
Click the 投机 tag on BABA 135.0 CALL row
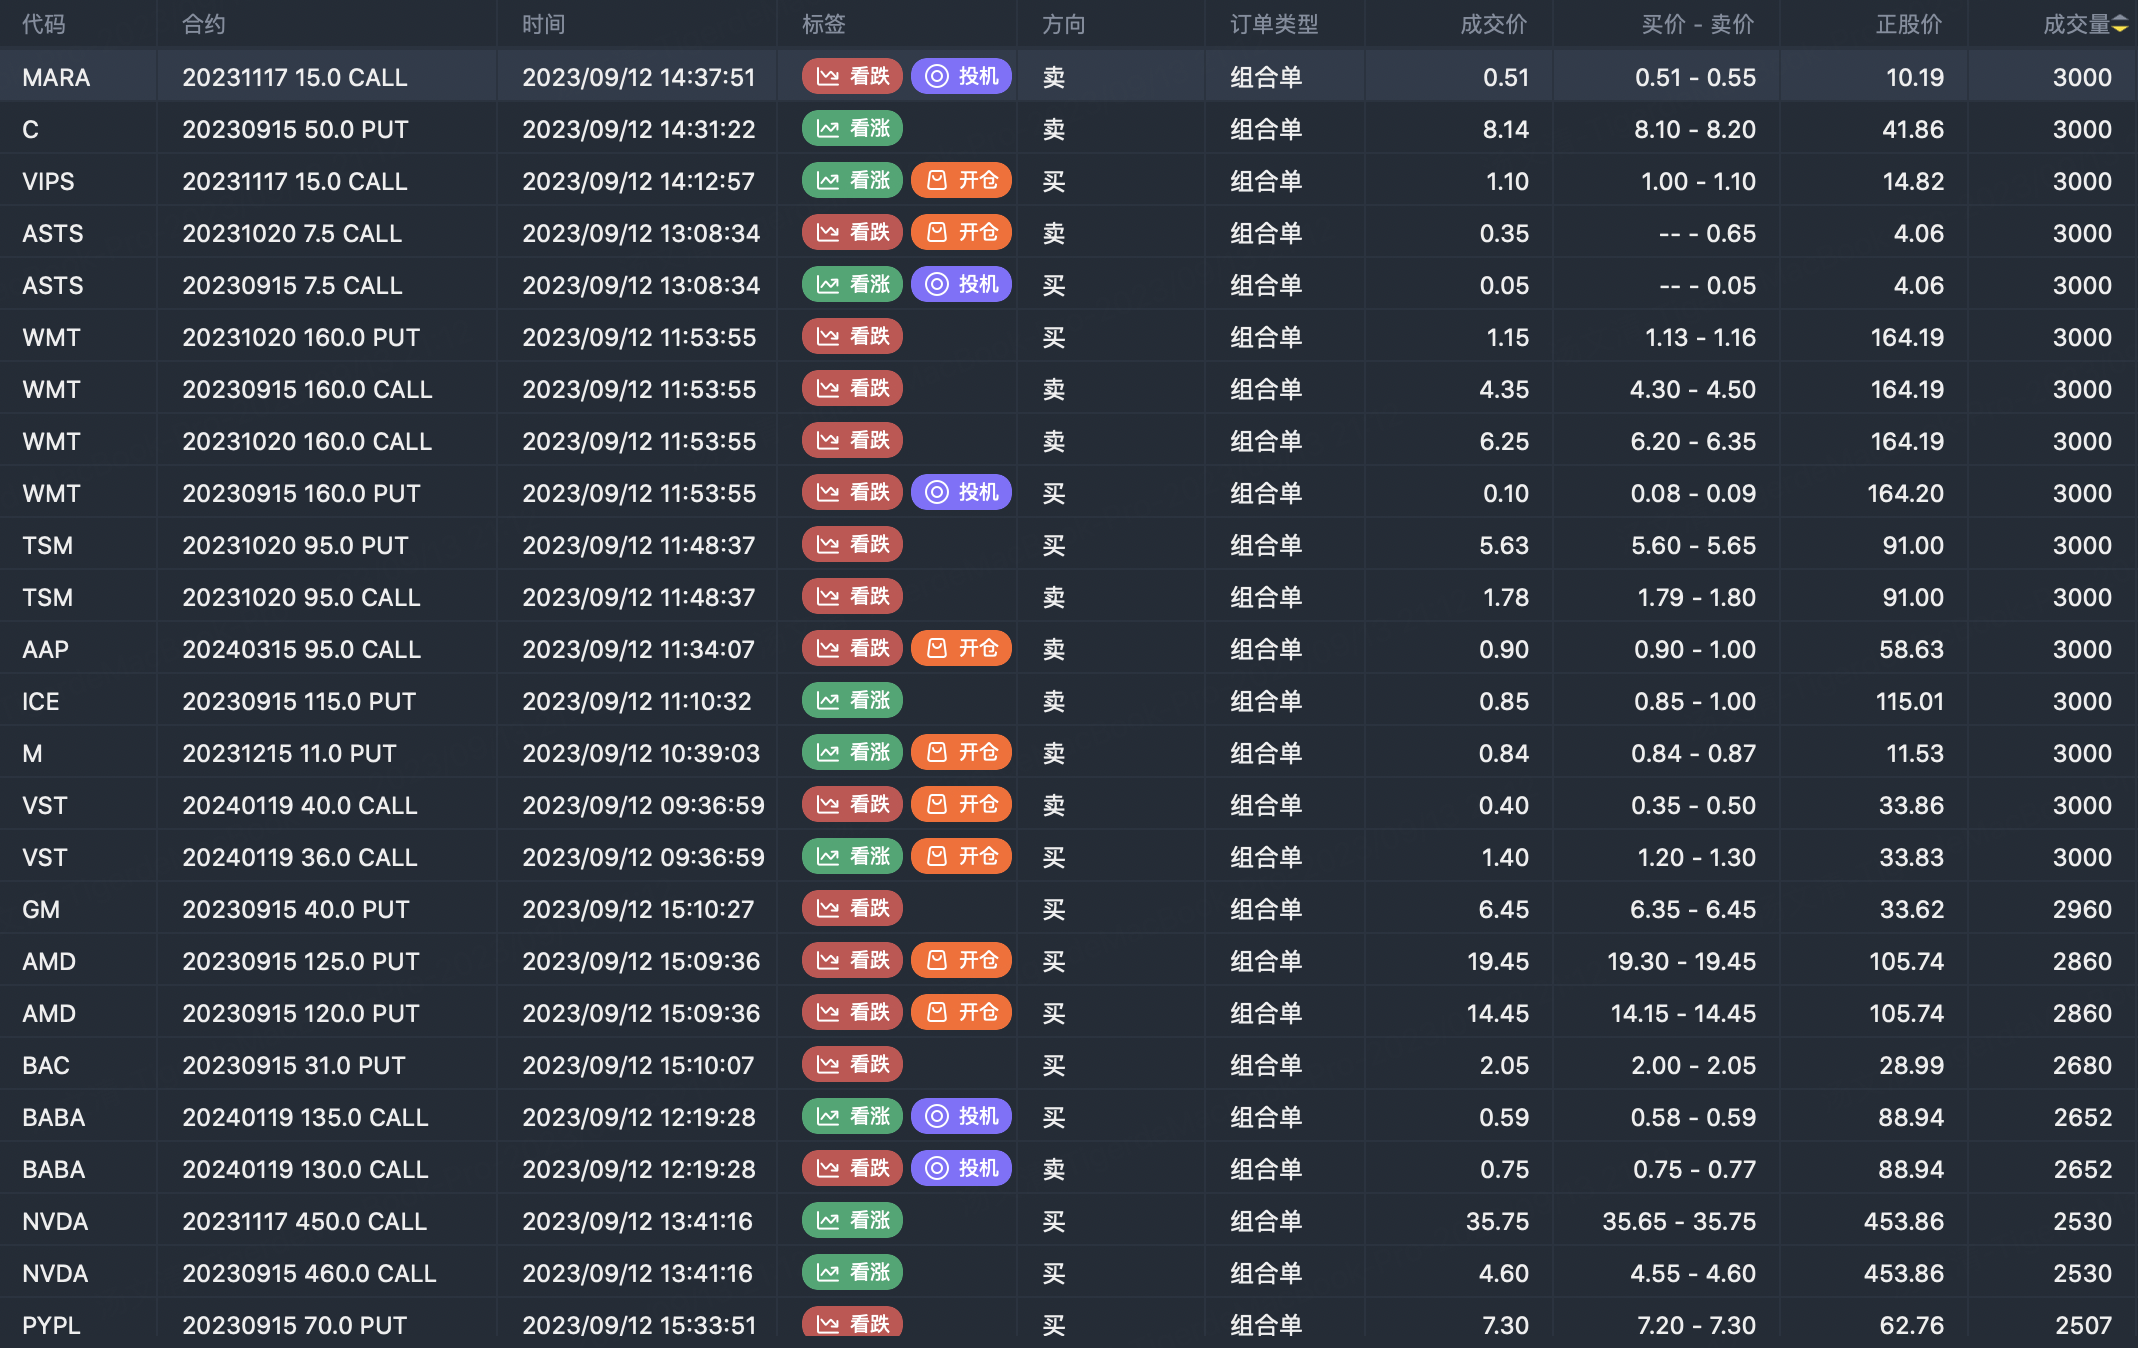[961, 1117]
